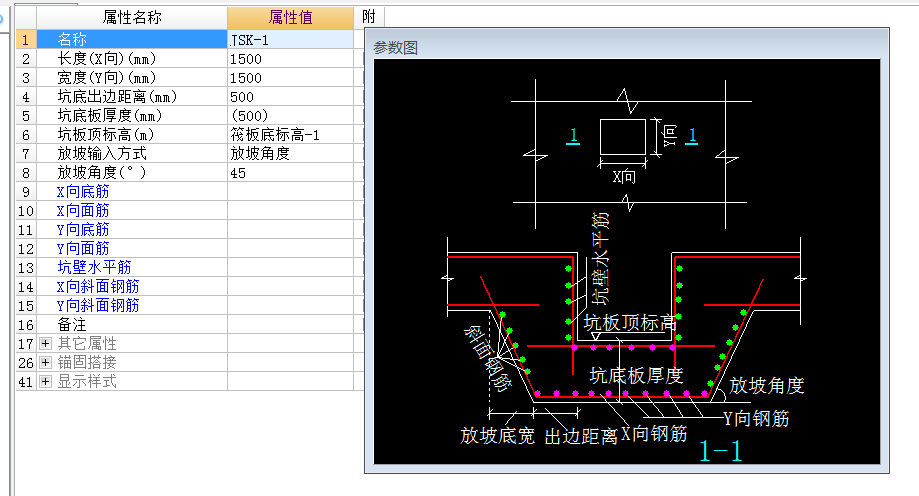Select the 锚固搭接 group label
The height and width of the screenshot is (496, 919).
87,362
